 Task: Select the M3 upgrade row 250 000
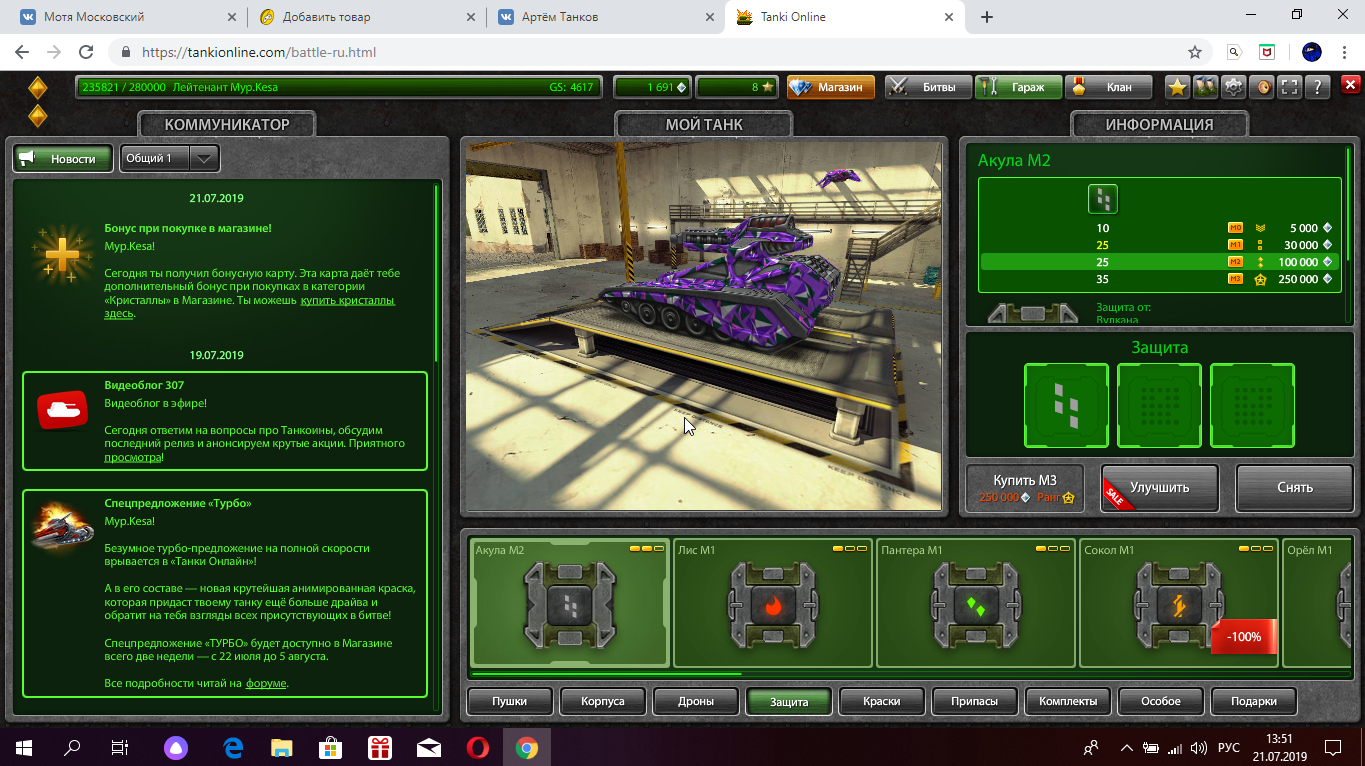[x=1160, y=279]
